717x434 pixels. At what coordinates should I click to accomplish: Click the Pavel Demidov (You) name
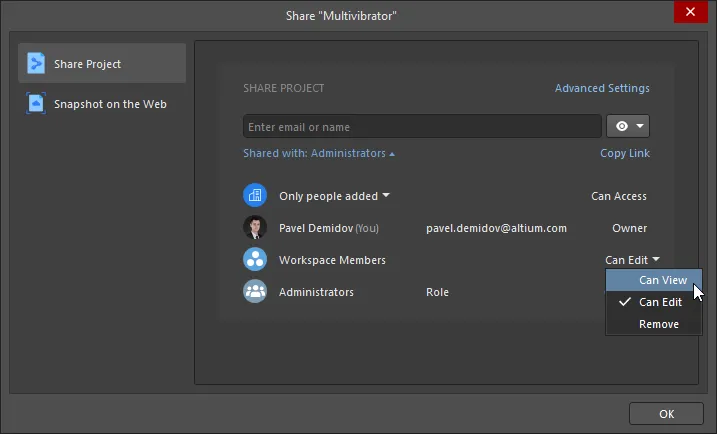tap(329, 228)
